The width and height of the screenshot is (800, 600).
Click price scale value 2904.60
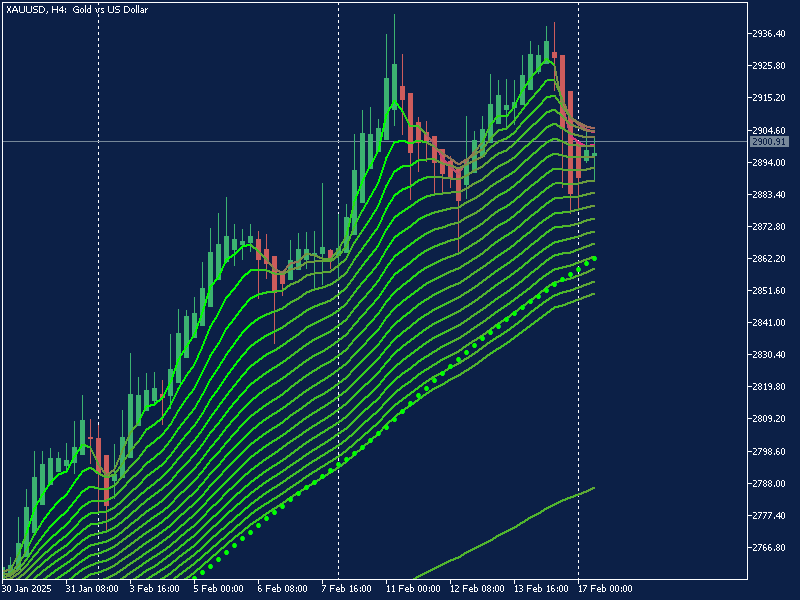click(x=769, y=131)
